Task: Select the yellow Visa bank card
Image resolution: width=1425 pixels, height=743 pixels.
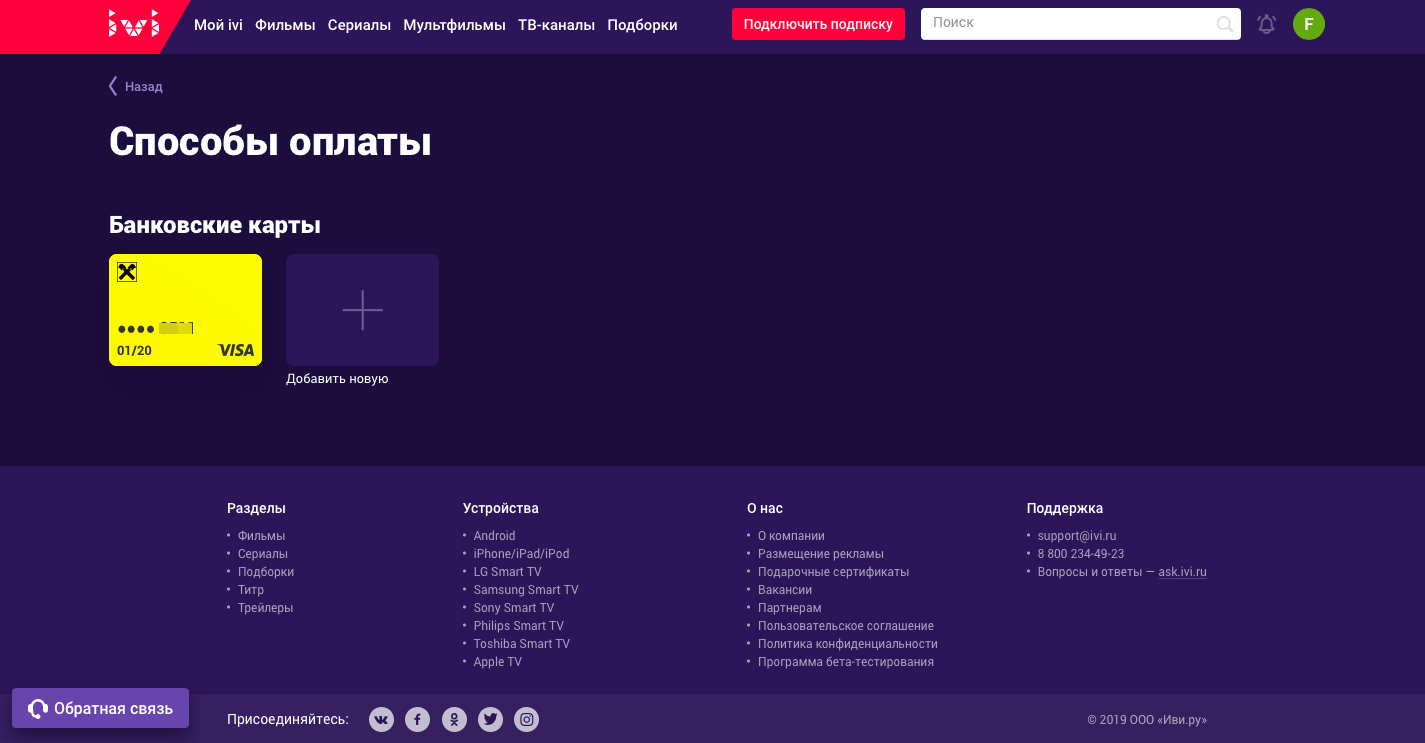Action: (x=185, y=310)
